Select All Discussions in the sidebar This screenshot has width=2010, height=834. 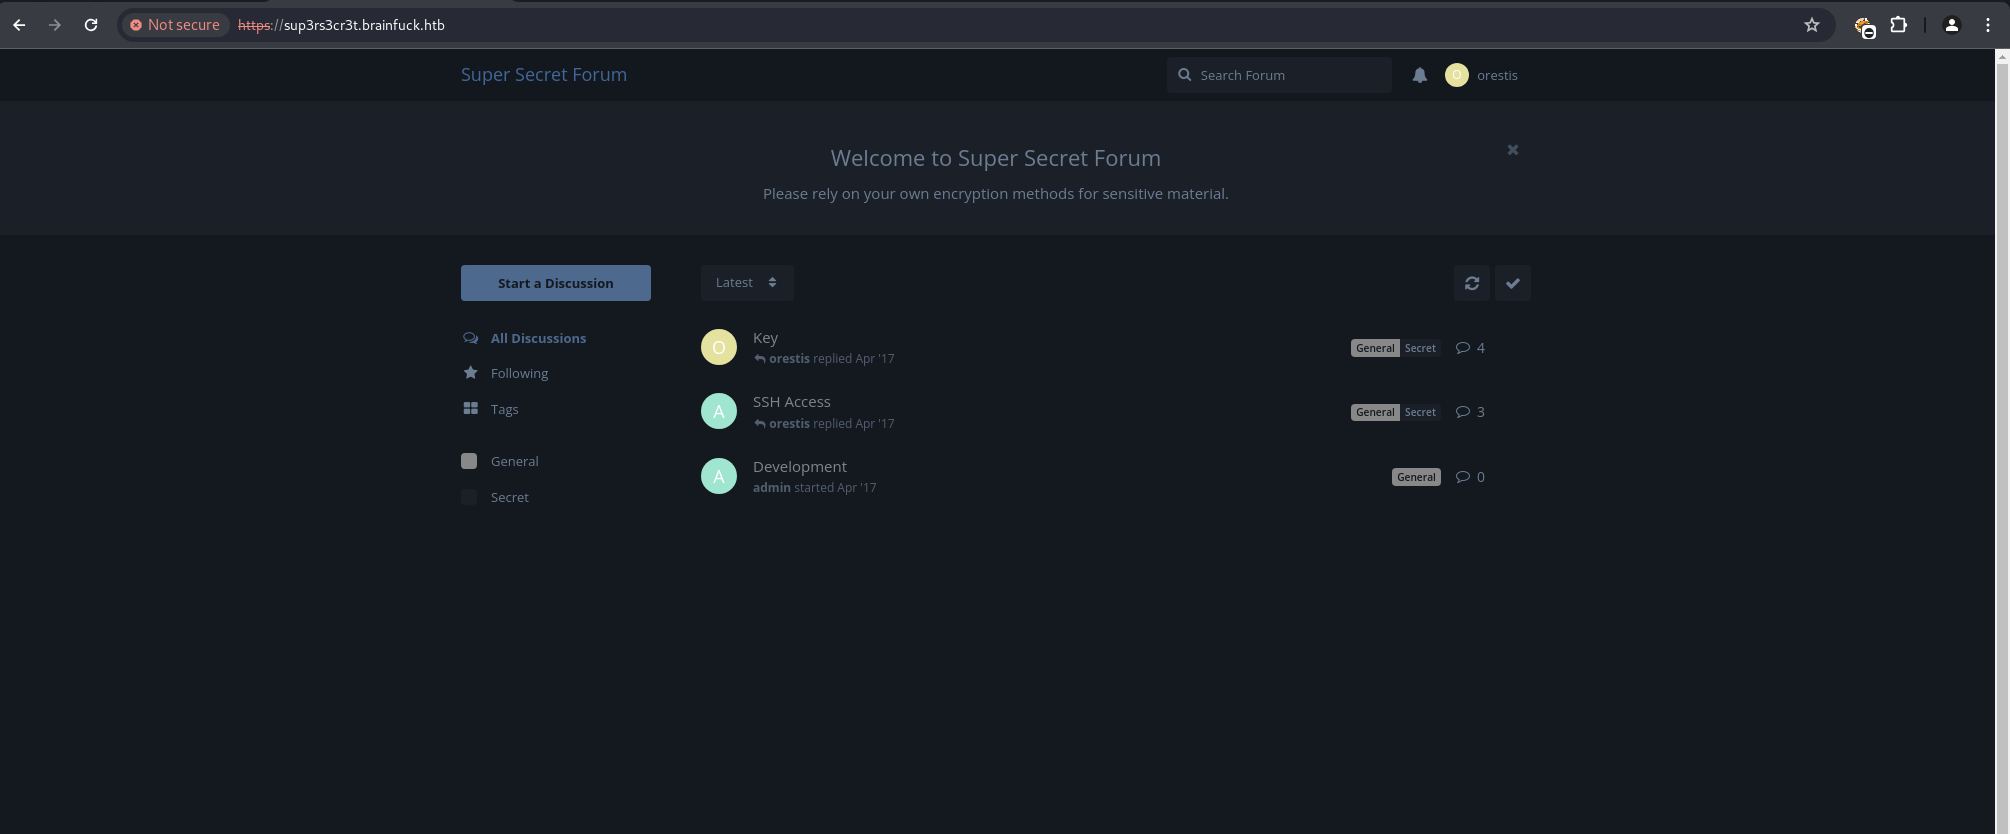[537, 338]
